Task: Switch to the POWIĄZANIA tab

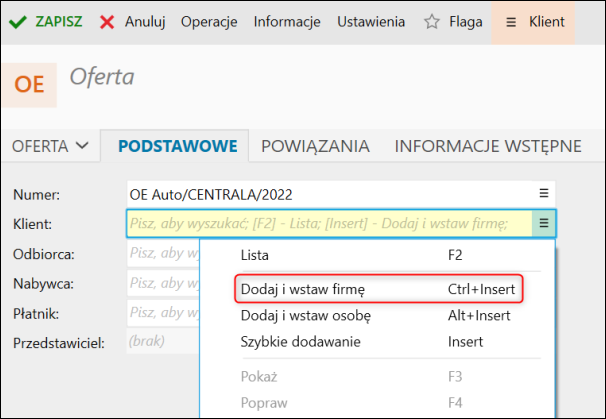Action: click(x=315, y=146)
